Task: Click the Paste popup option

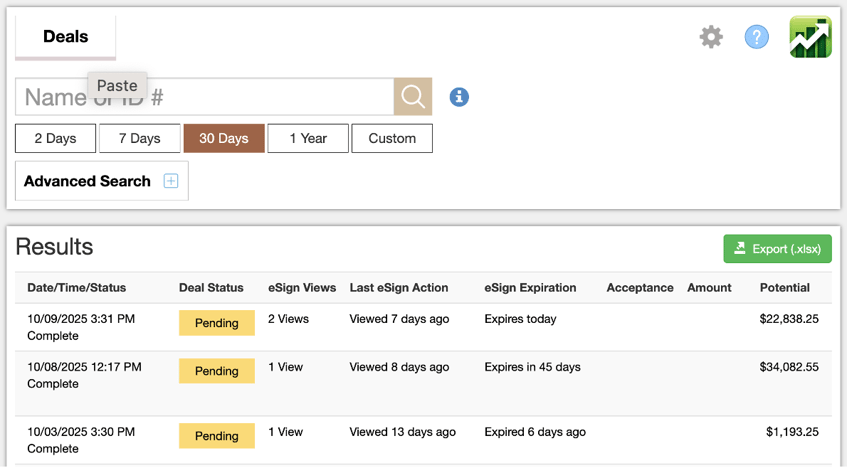Action: (117, 86)
